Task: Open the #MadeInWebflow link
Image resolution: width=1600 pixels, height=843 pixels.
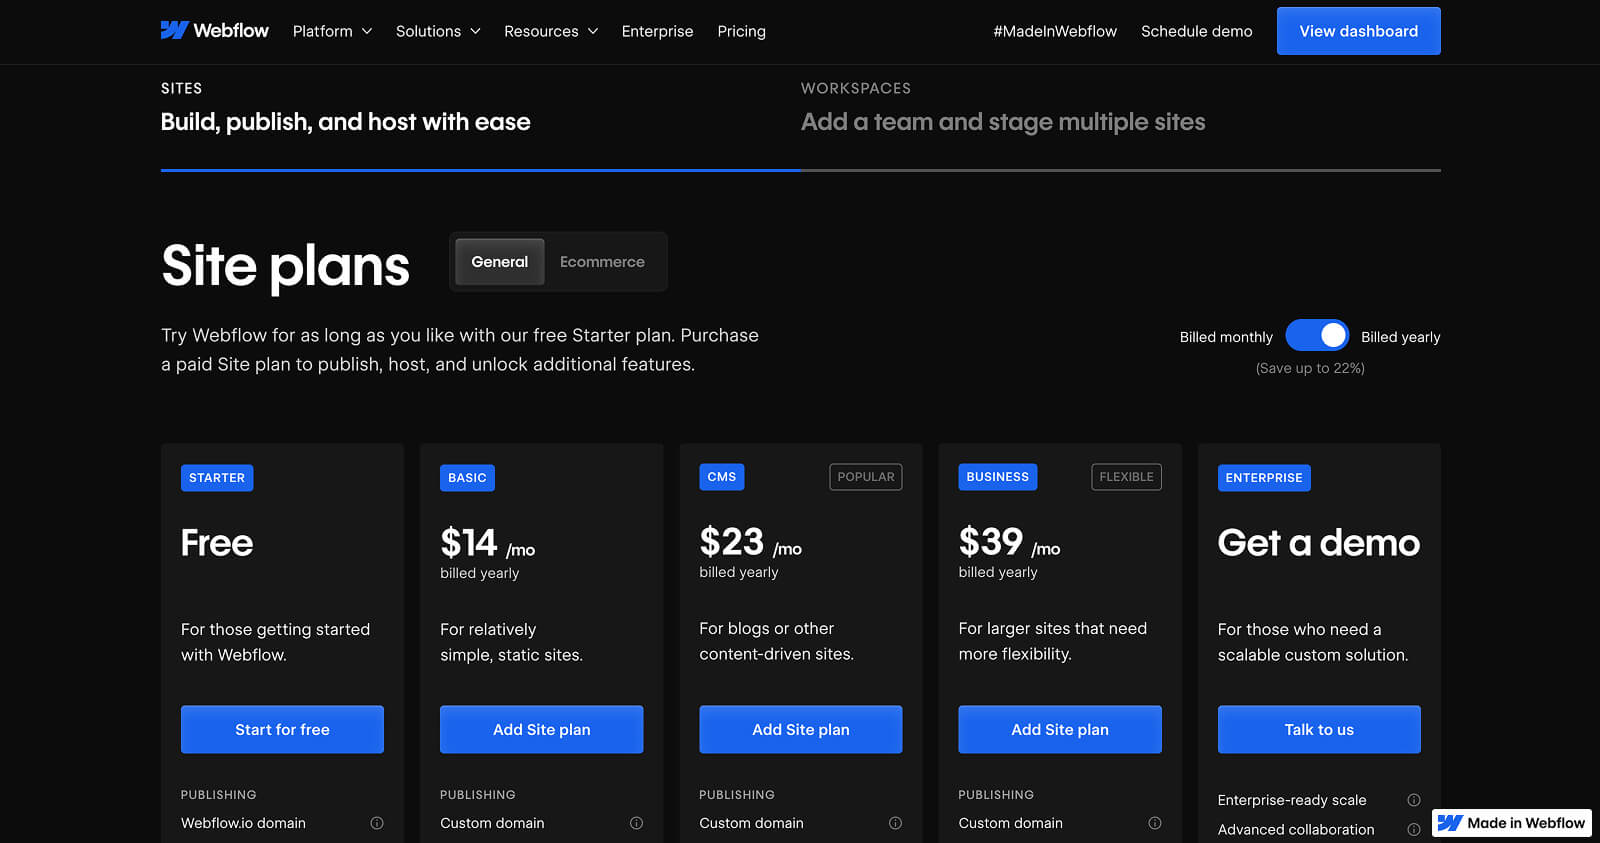Action: pos(1055,31)
